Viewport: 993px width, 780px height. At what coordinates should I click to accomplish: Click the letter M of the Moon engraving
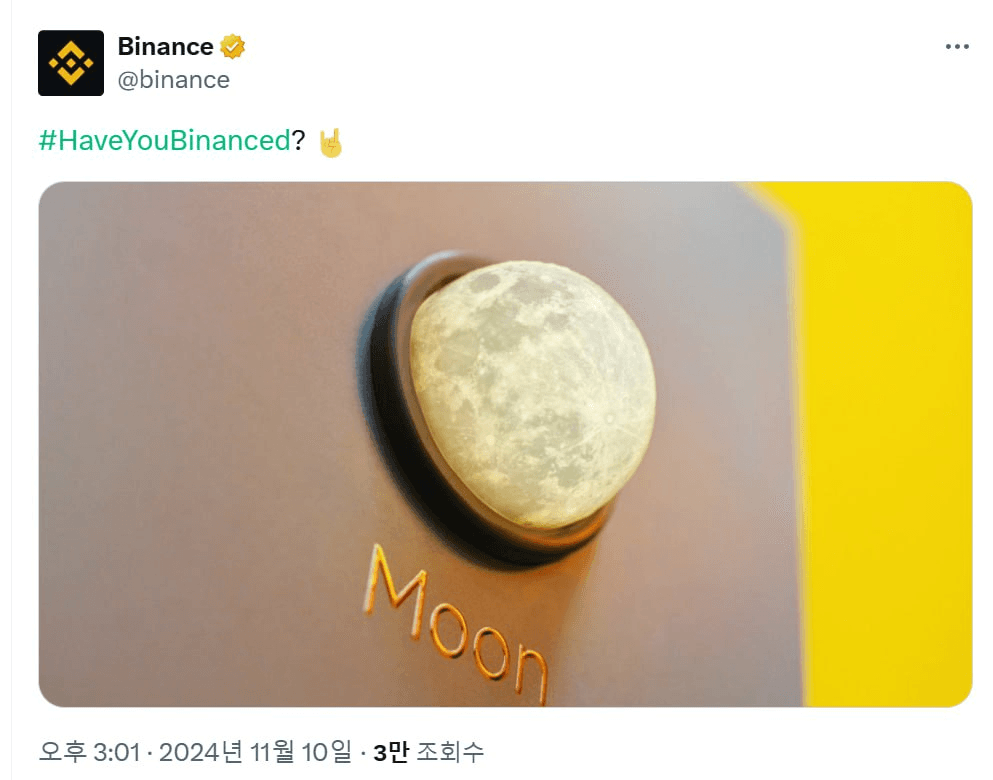[394, 589]
